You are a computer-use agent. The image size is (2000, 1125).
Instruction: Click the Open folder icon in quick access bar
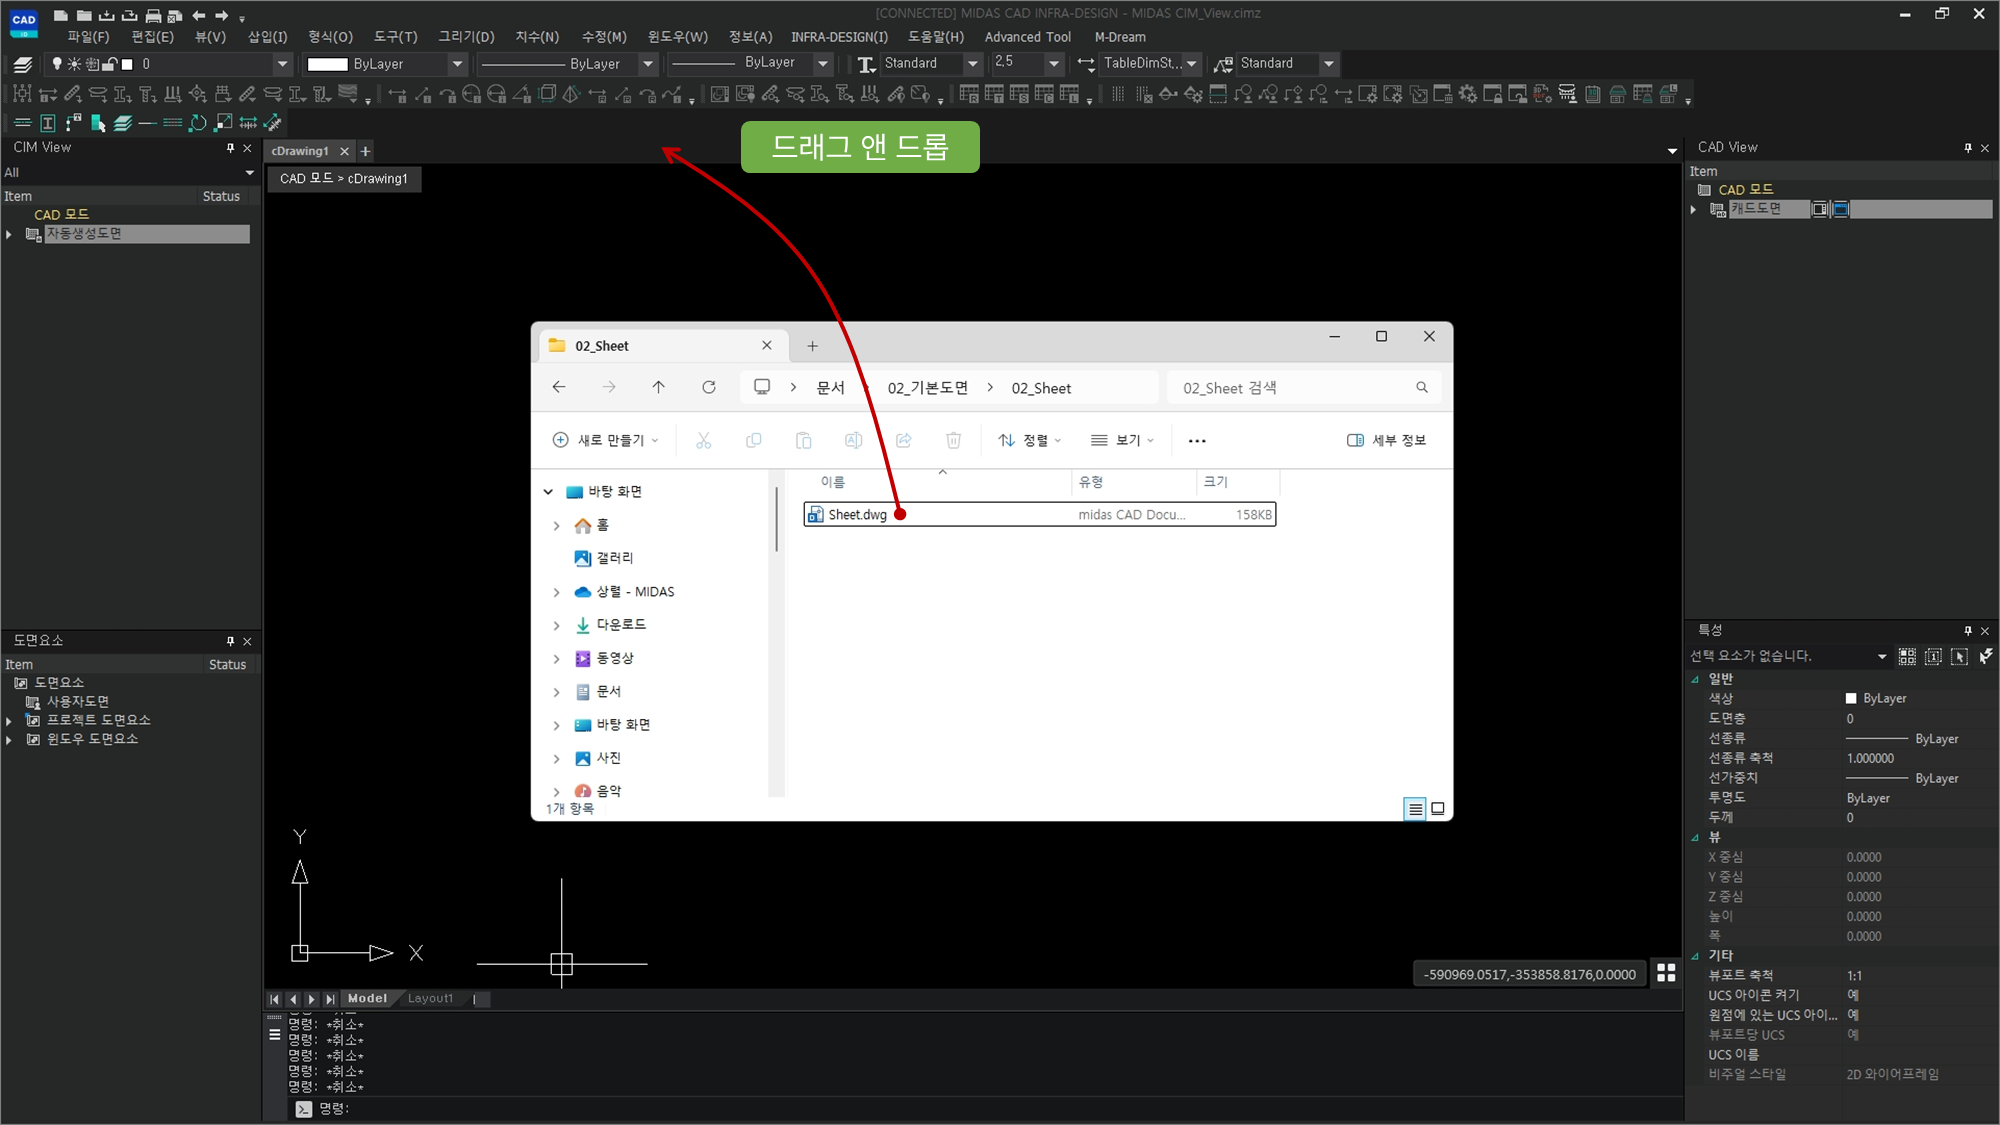(84, 15)
